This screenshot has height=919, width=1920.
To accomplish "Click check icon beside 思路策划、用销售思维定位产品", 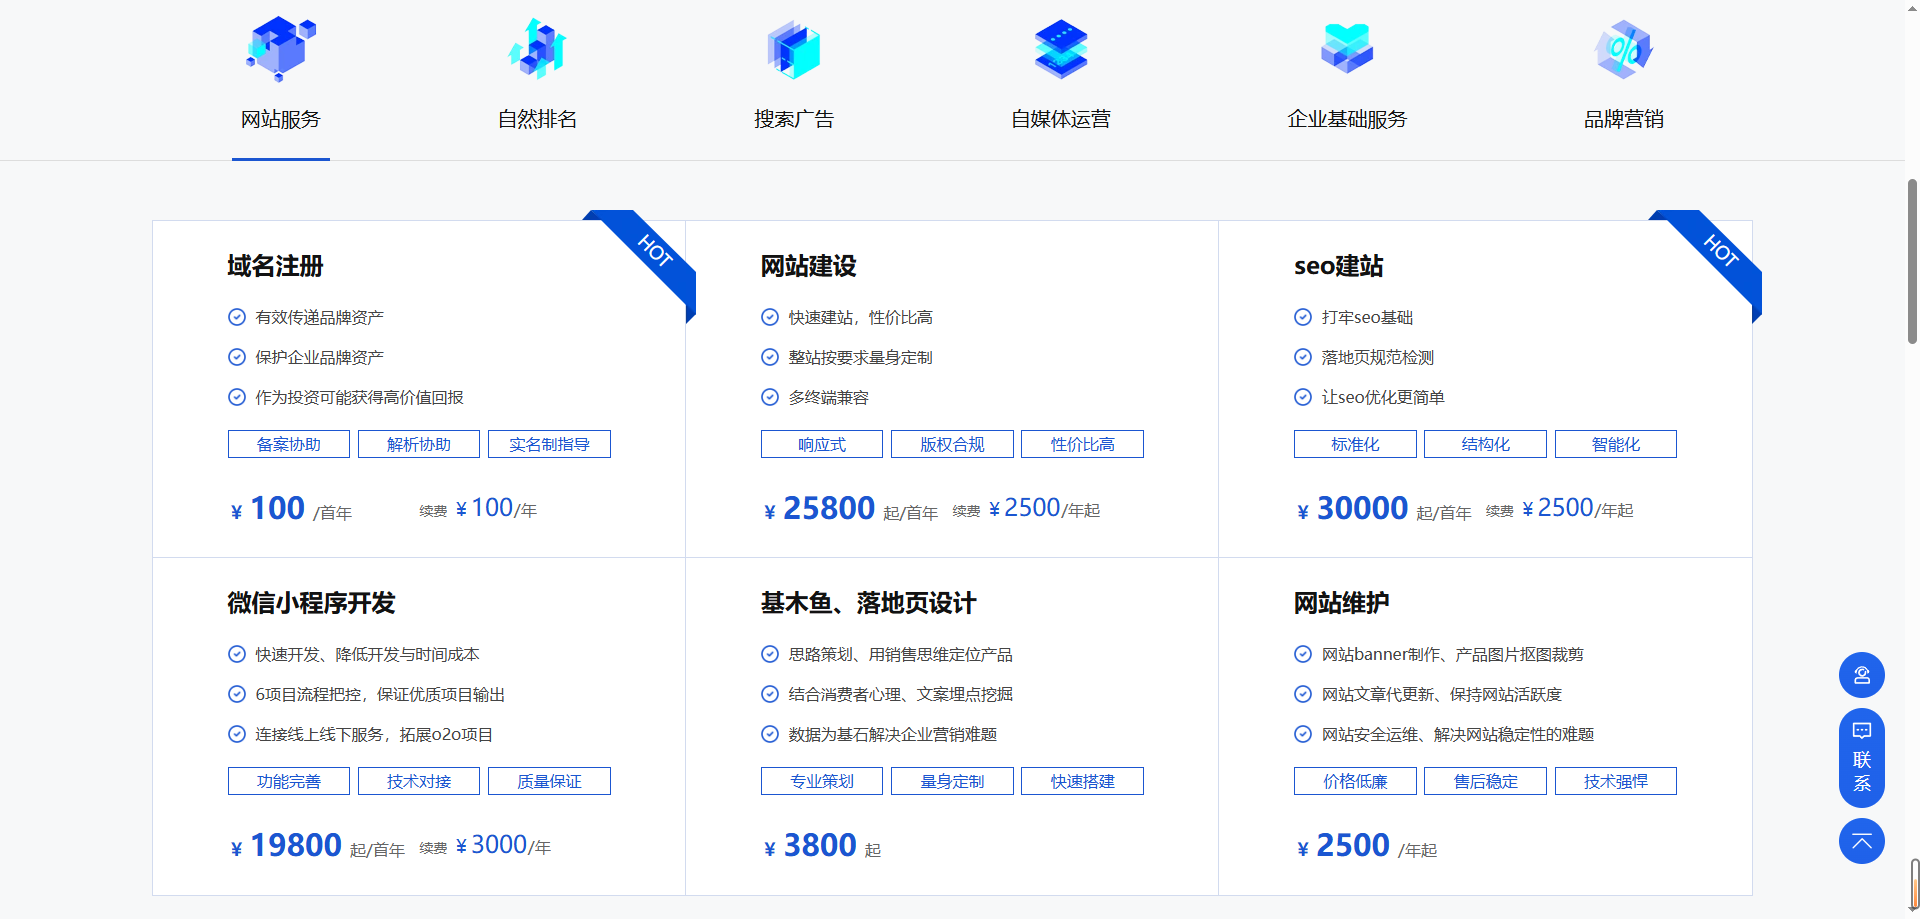I will point(770,654).
